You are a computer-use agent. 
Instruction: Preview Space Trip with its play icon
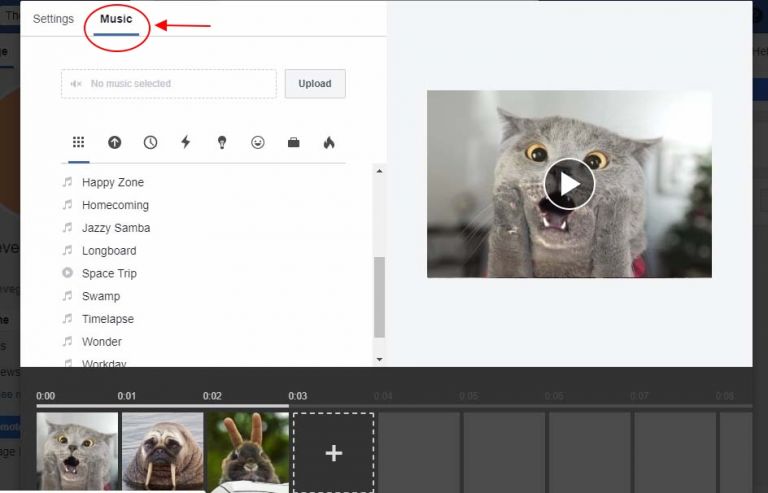coord(68,273)
